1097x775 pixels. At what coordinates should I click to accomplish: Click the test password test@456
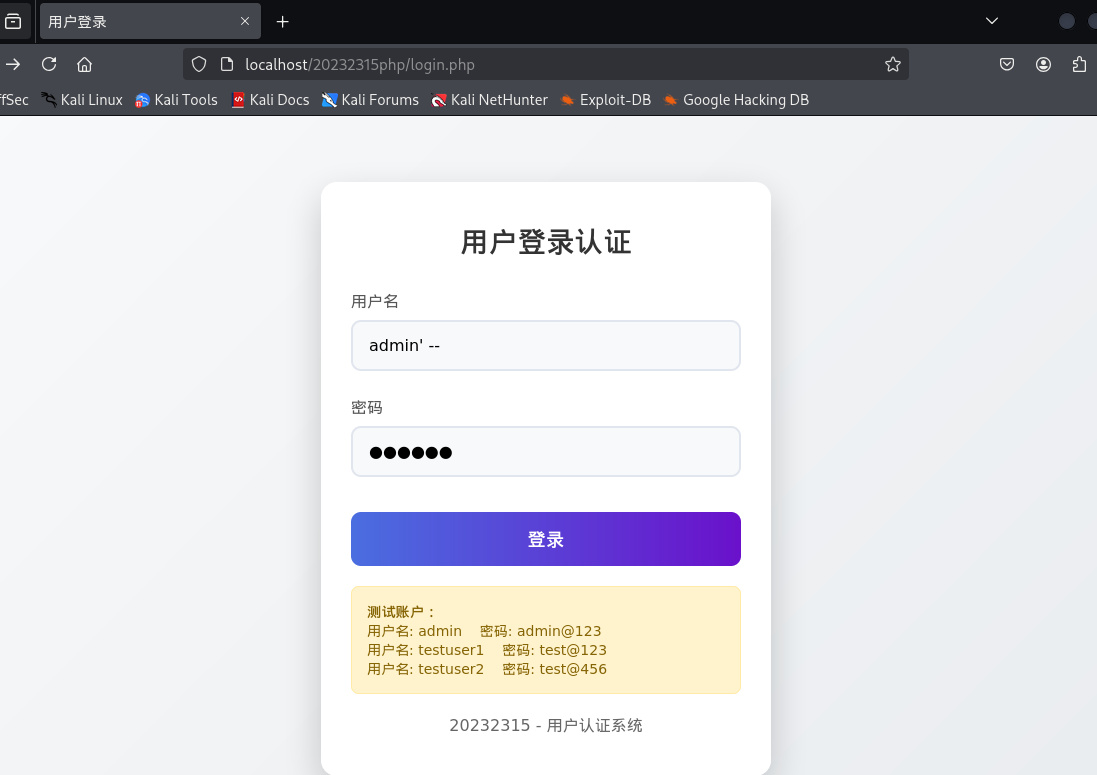tap(573, 669)
